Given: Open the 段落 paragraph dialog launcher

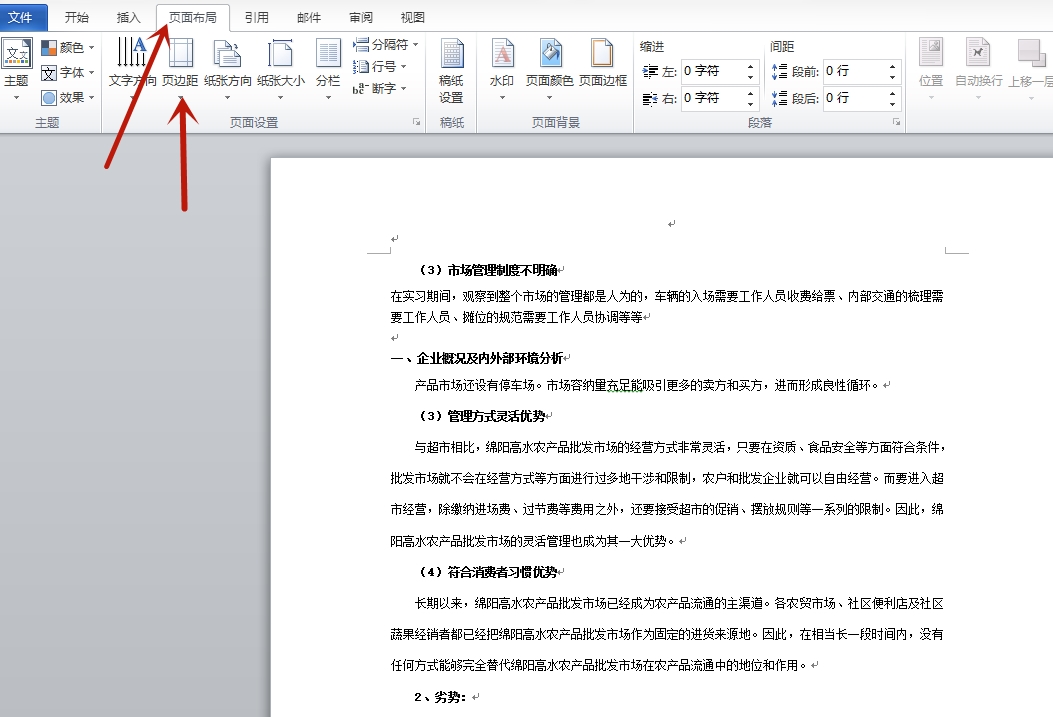Looking at the screenshot, I should [896, 122].
